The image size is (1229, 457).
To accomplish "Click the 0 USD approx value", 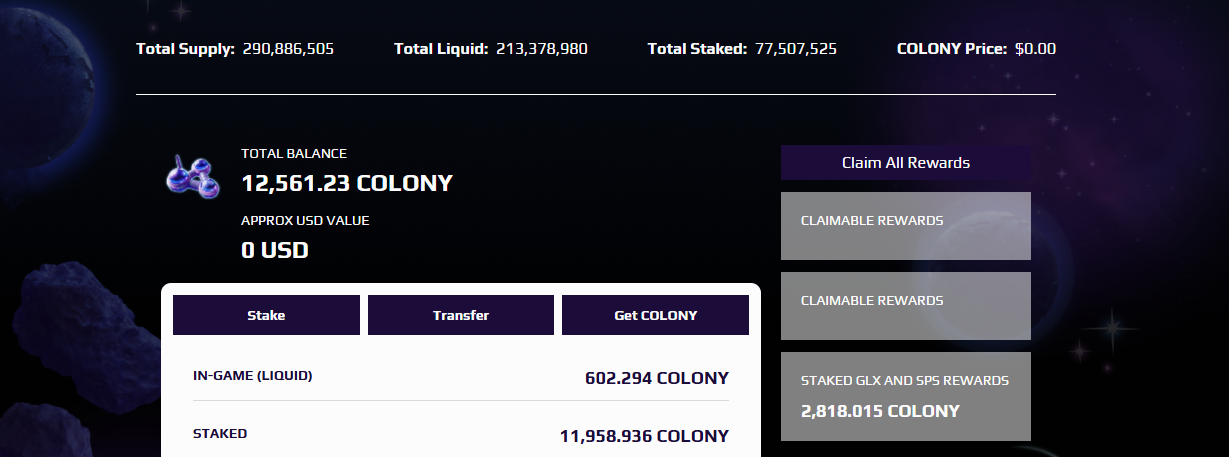I will pyautogui.click(x=275, y=250).
